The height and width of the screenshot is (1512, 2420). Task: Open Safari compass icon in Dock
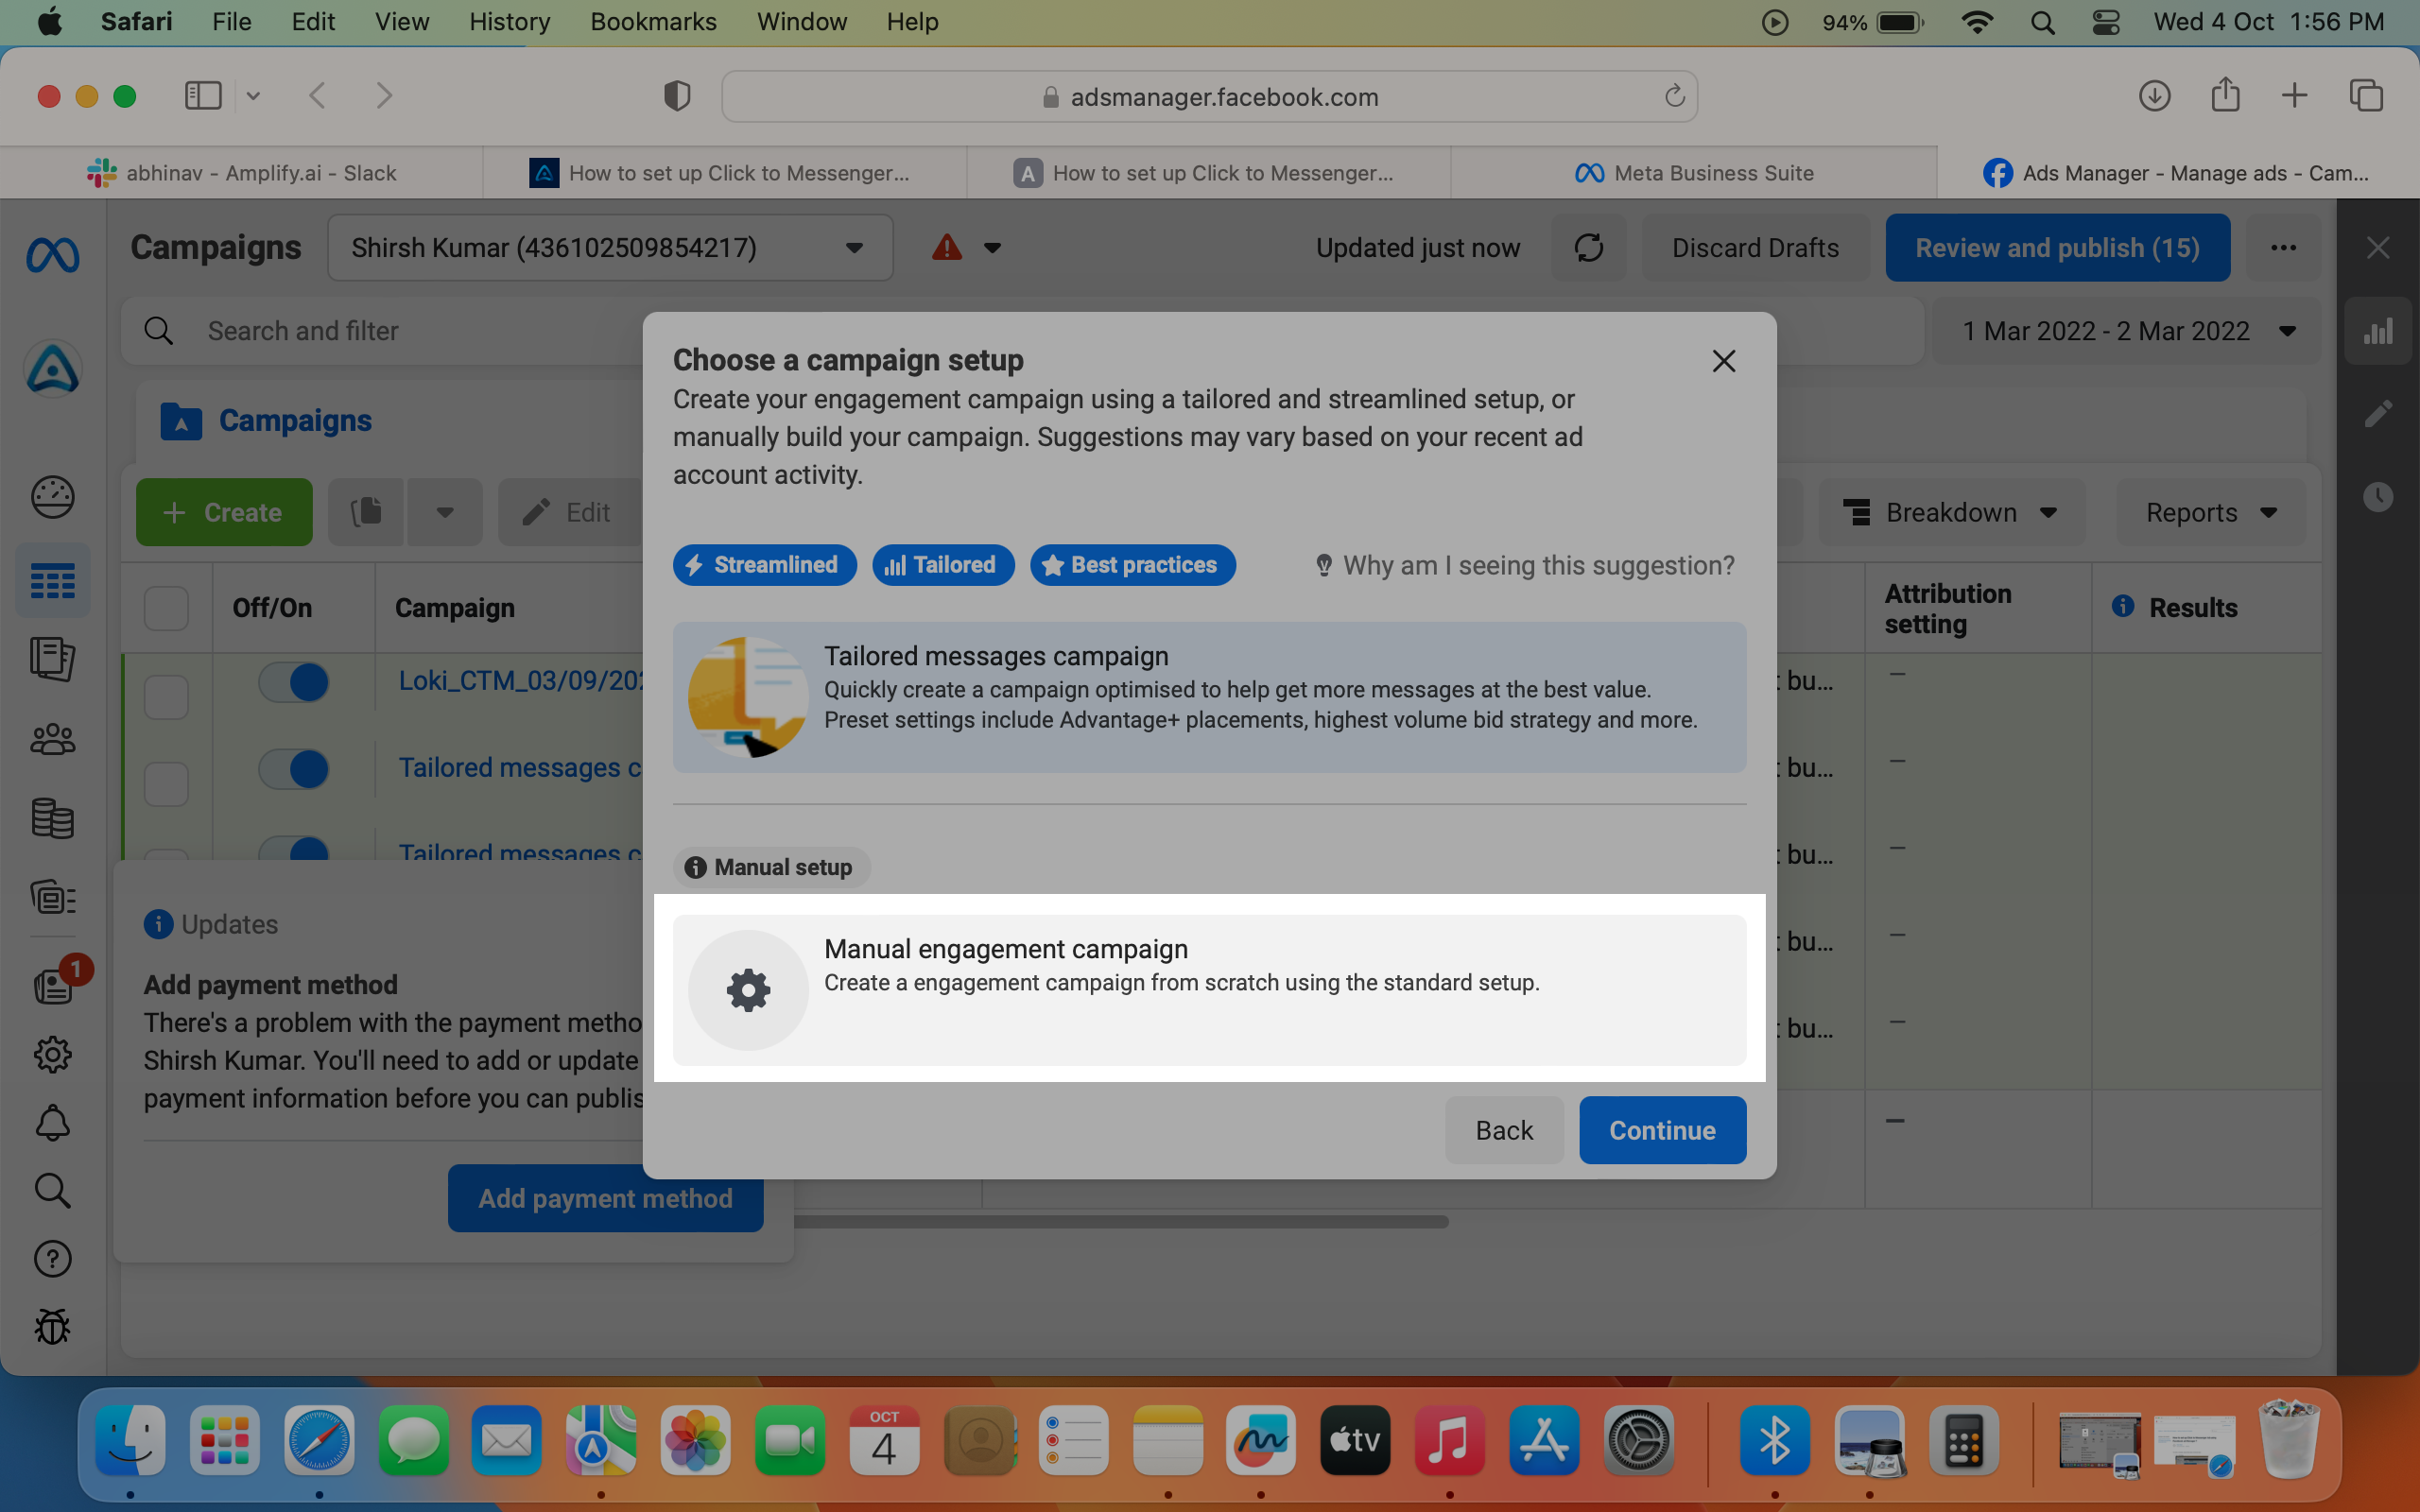(x=319, y=1440)
